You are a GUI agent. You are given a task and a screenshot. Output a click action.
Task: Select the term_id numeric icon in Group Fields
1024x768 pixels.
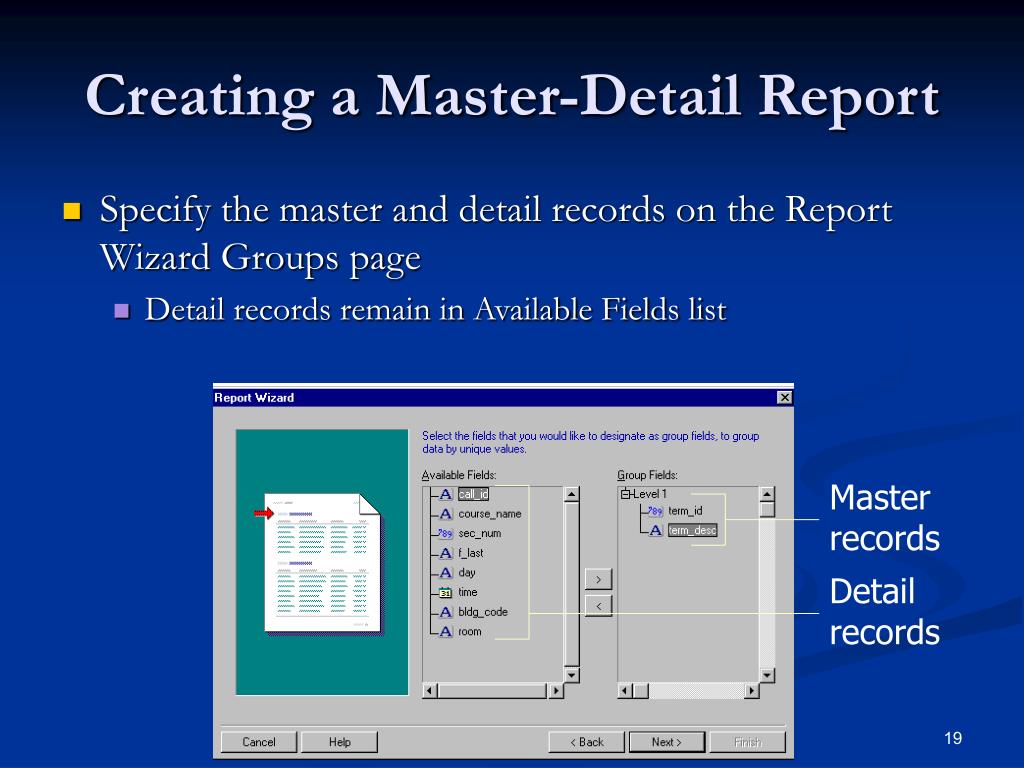(655, 511)
